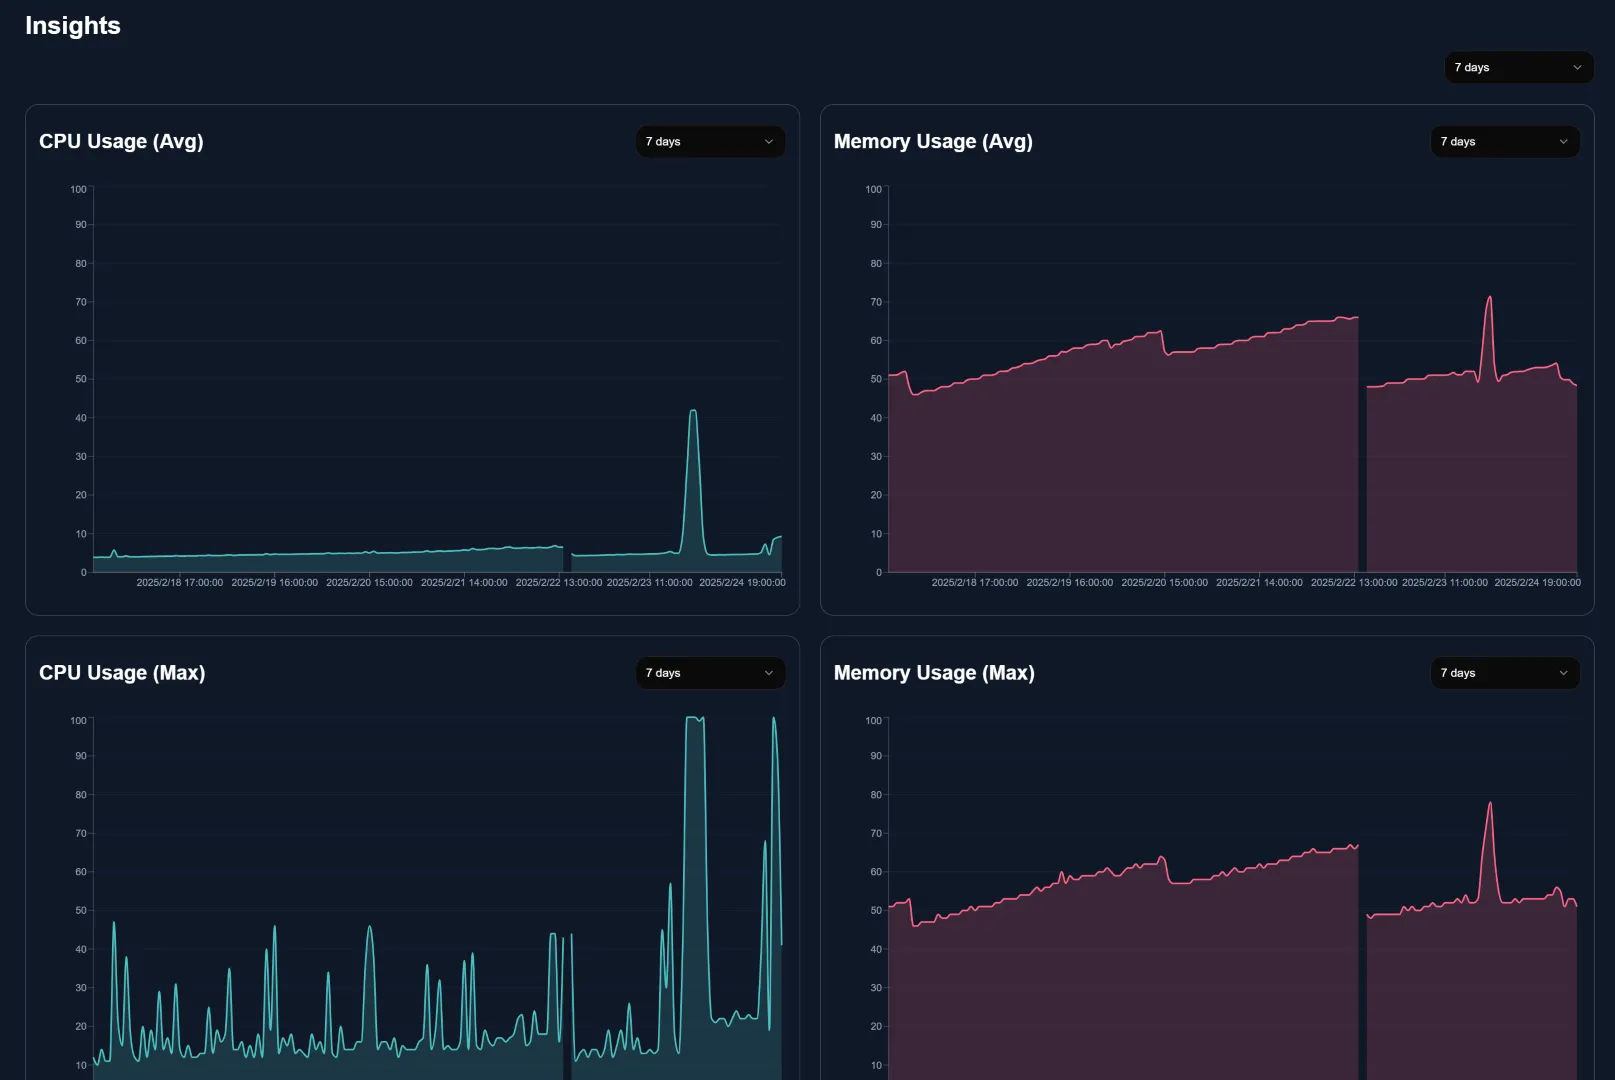Click the Insights page heading
The width and height of the screenshot is (1615, 1080).
[x=72, y=26]
